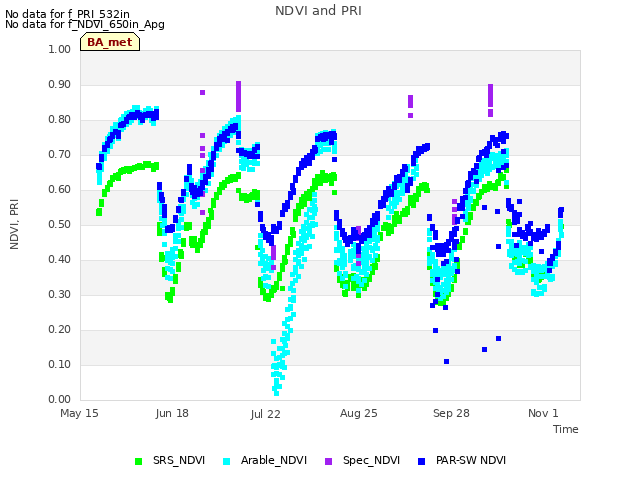640x480 pixels.
Task: Select the PAR-SW NDVI legend label
Action: 471,460
